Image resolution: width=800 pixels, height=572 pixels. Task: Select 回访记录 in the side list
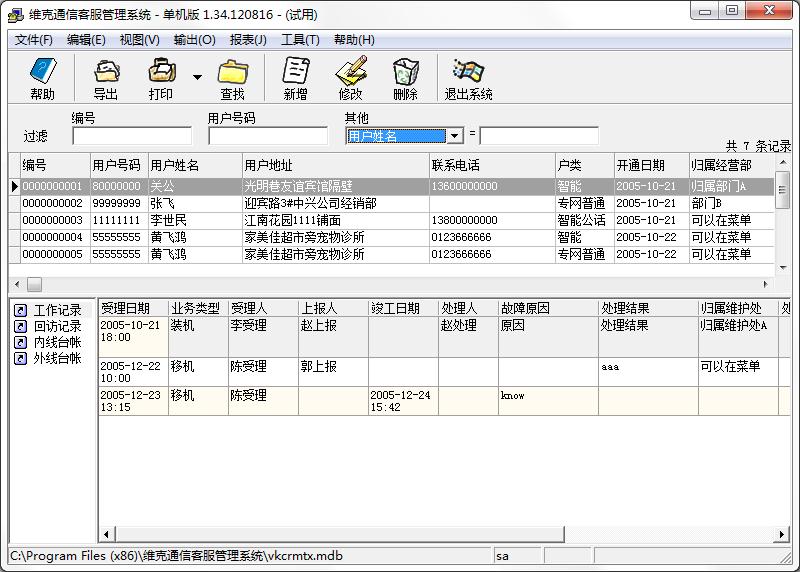tap(57, 326)
